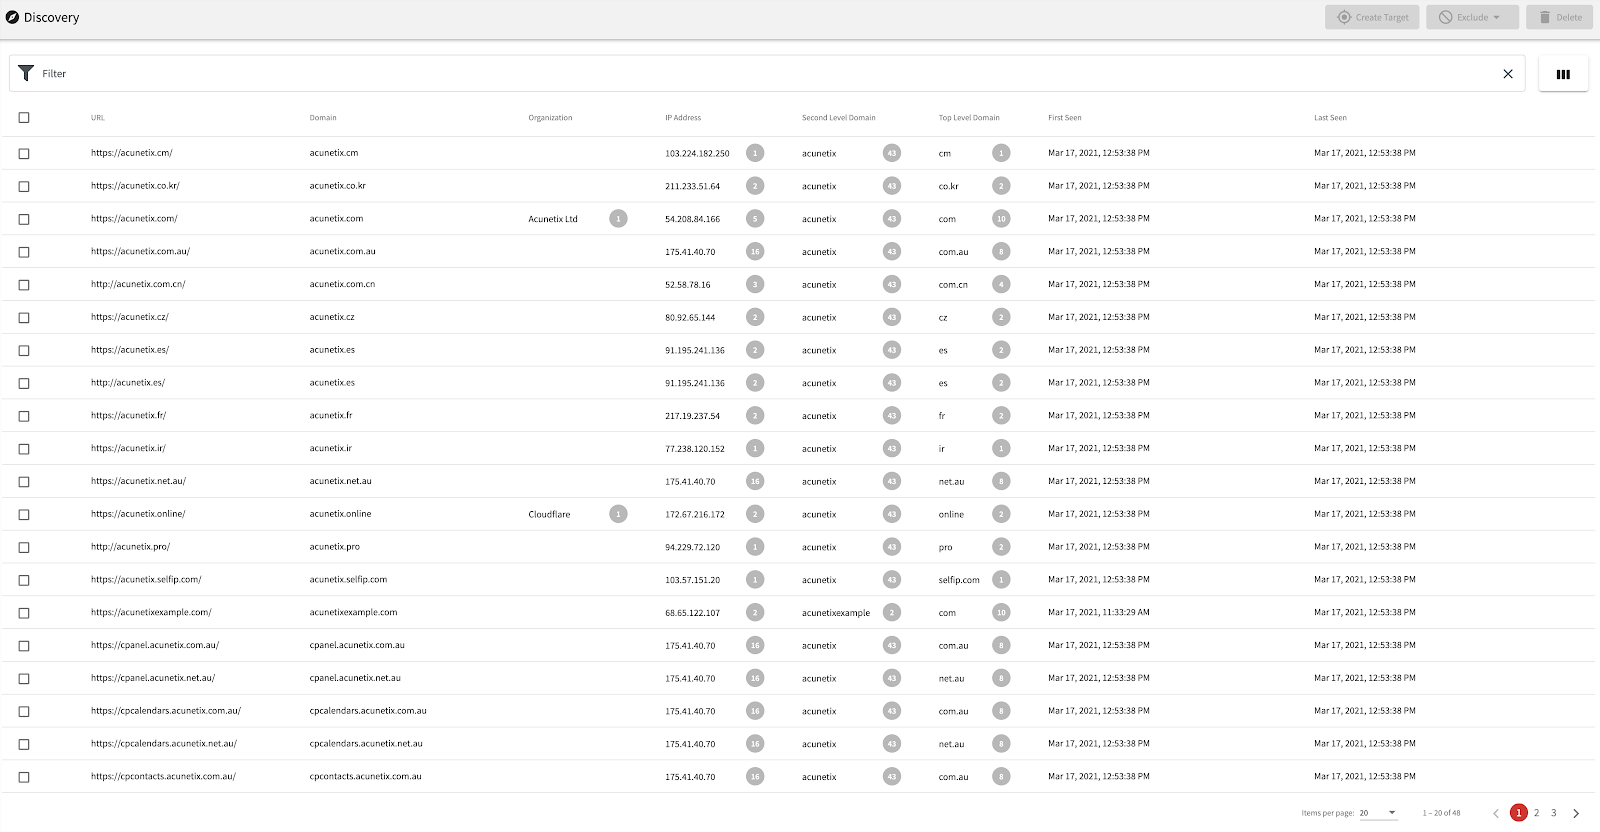Check the box for https://acunetix.cz/
Image resolution: width=1600 pixels, height=832 pixels.
point(24,318)
